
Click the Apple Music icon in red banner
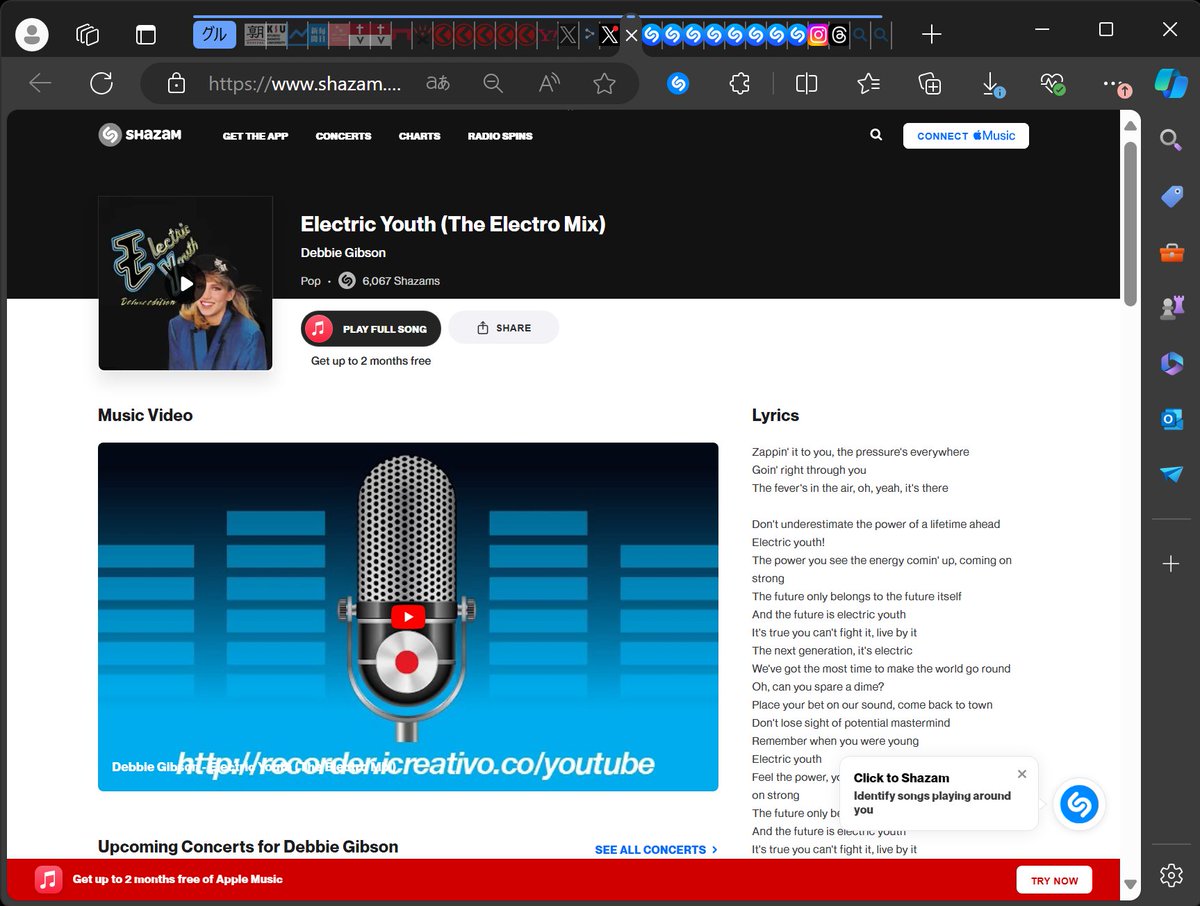coord(48,879)
